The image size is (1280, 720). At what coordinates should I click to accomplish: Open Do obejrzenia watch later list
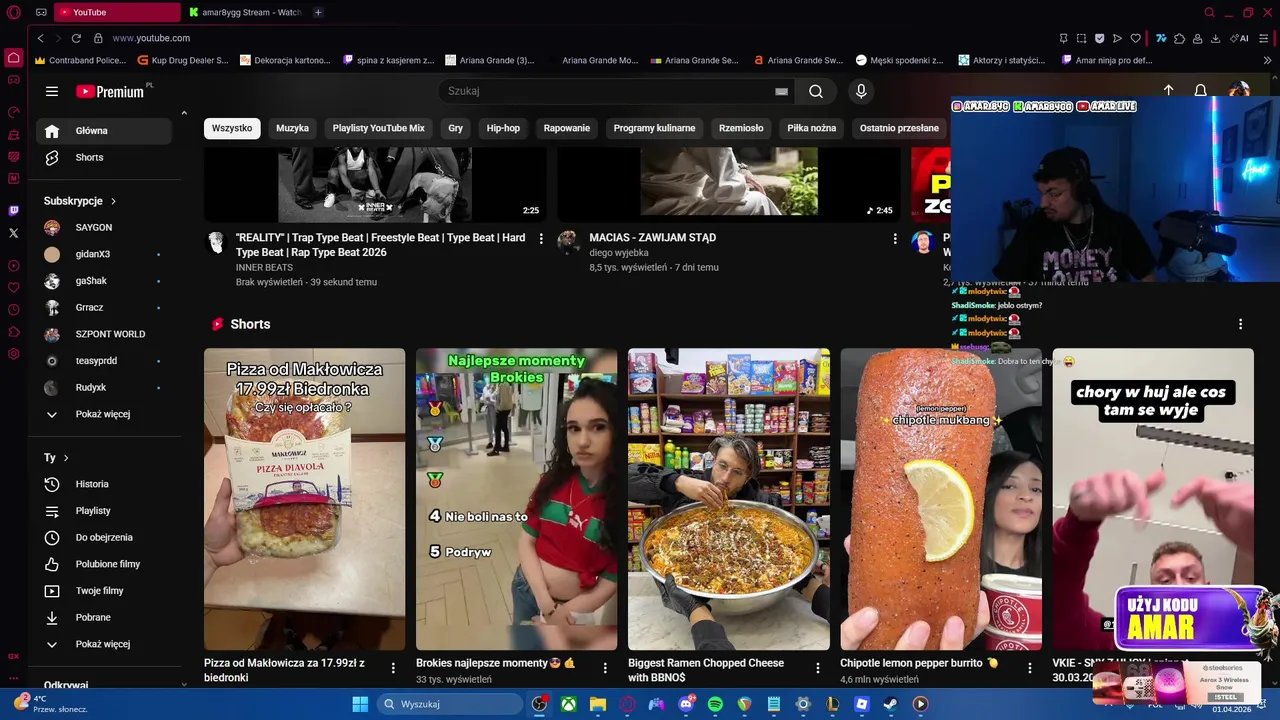coord(104,537)
